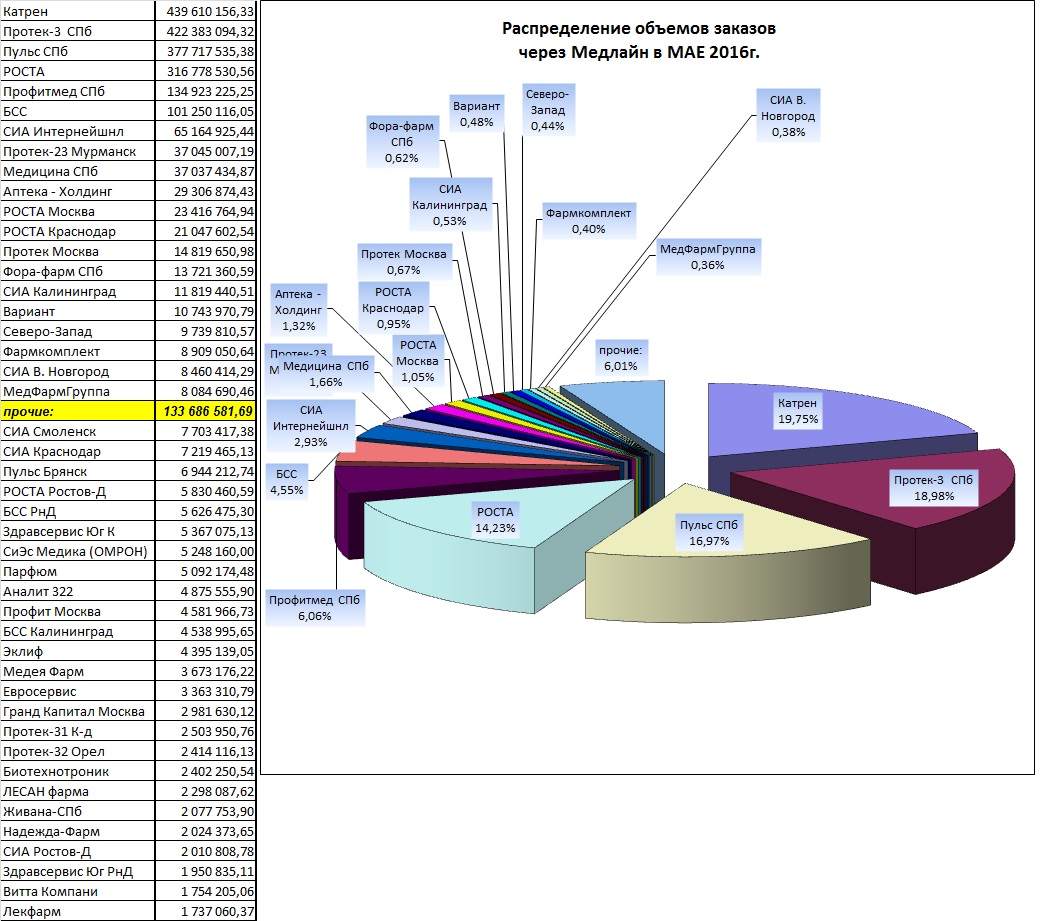Select the "СиЭс Медика (ОМРОН)" cell
The image size is (1040, 921).
78,551
